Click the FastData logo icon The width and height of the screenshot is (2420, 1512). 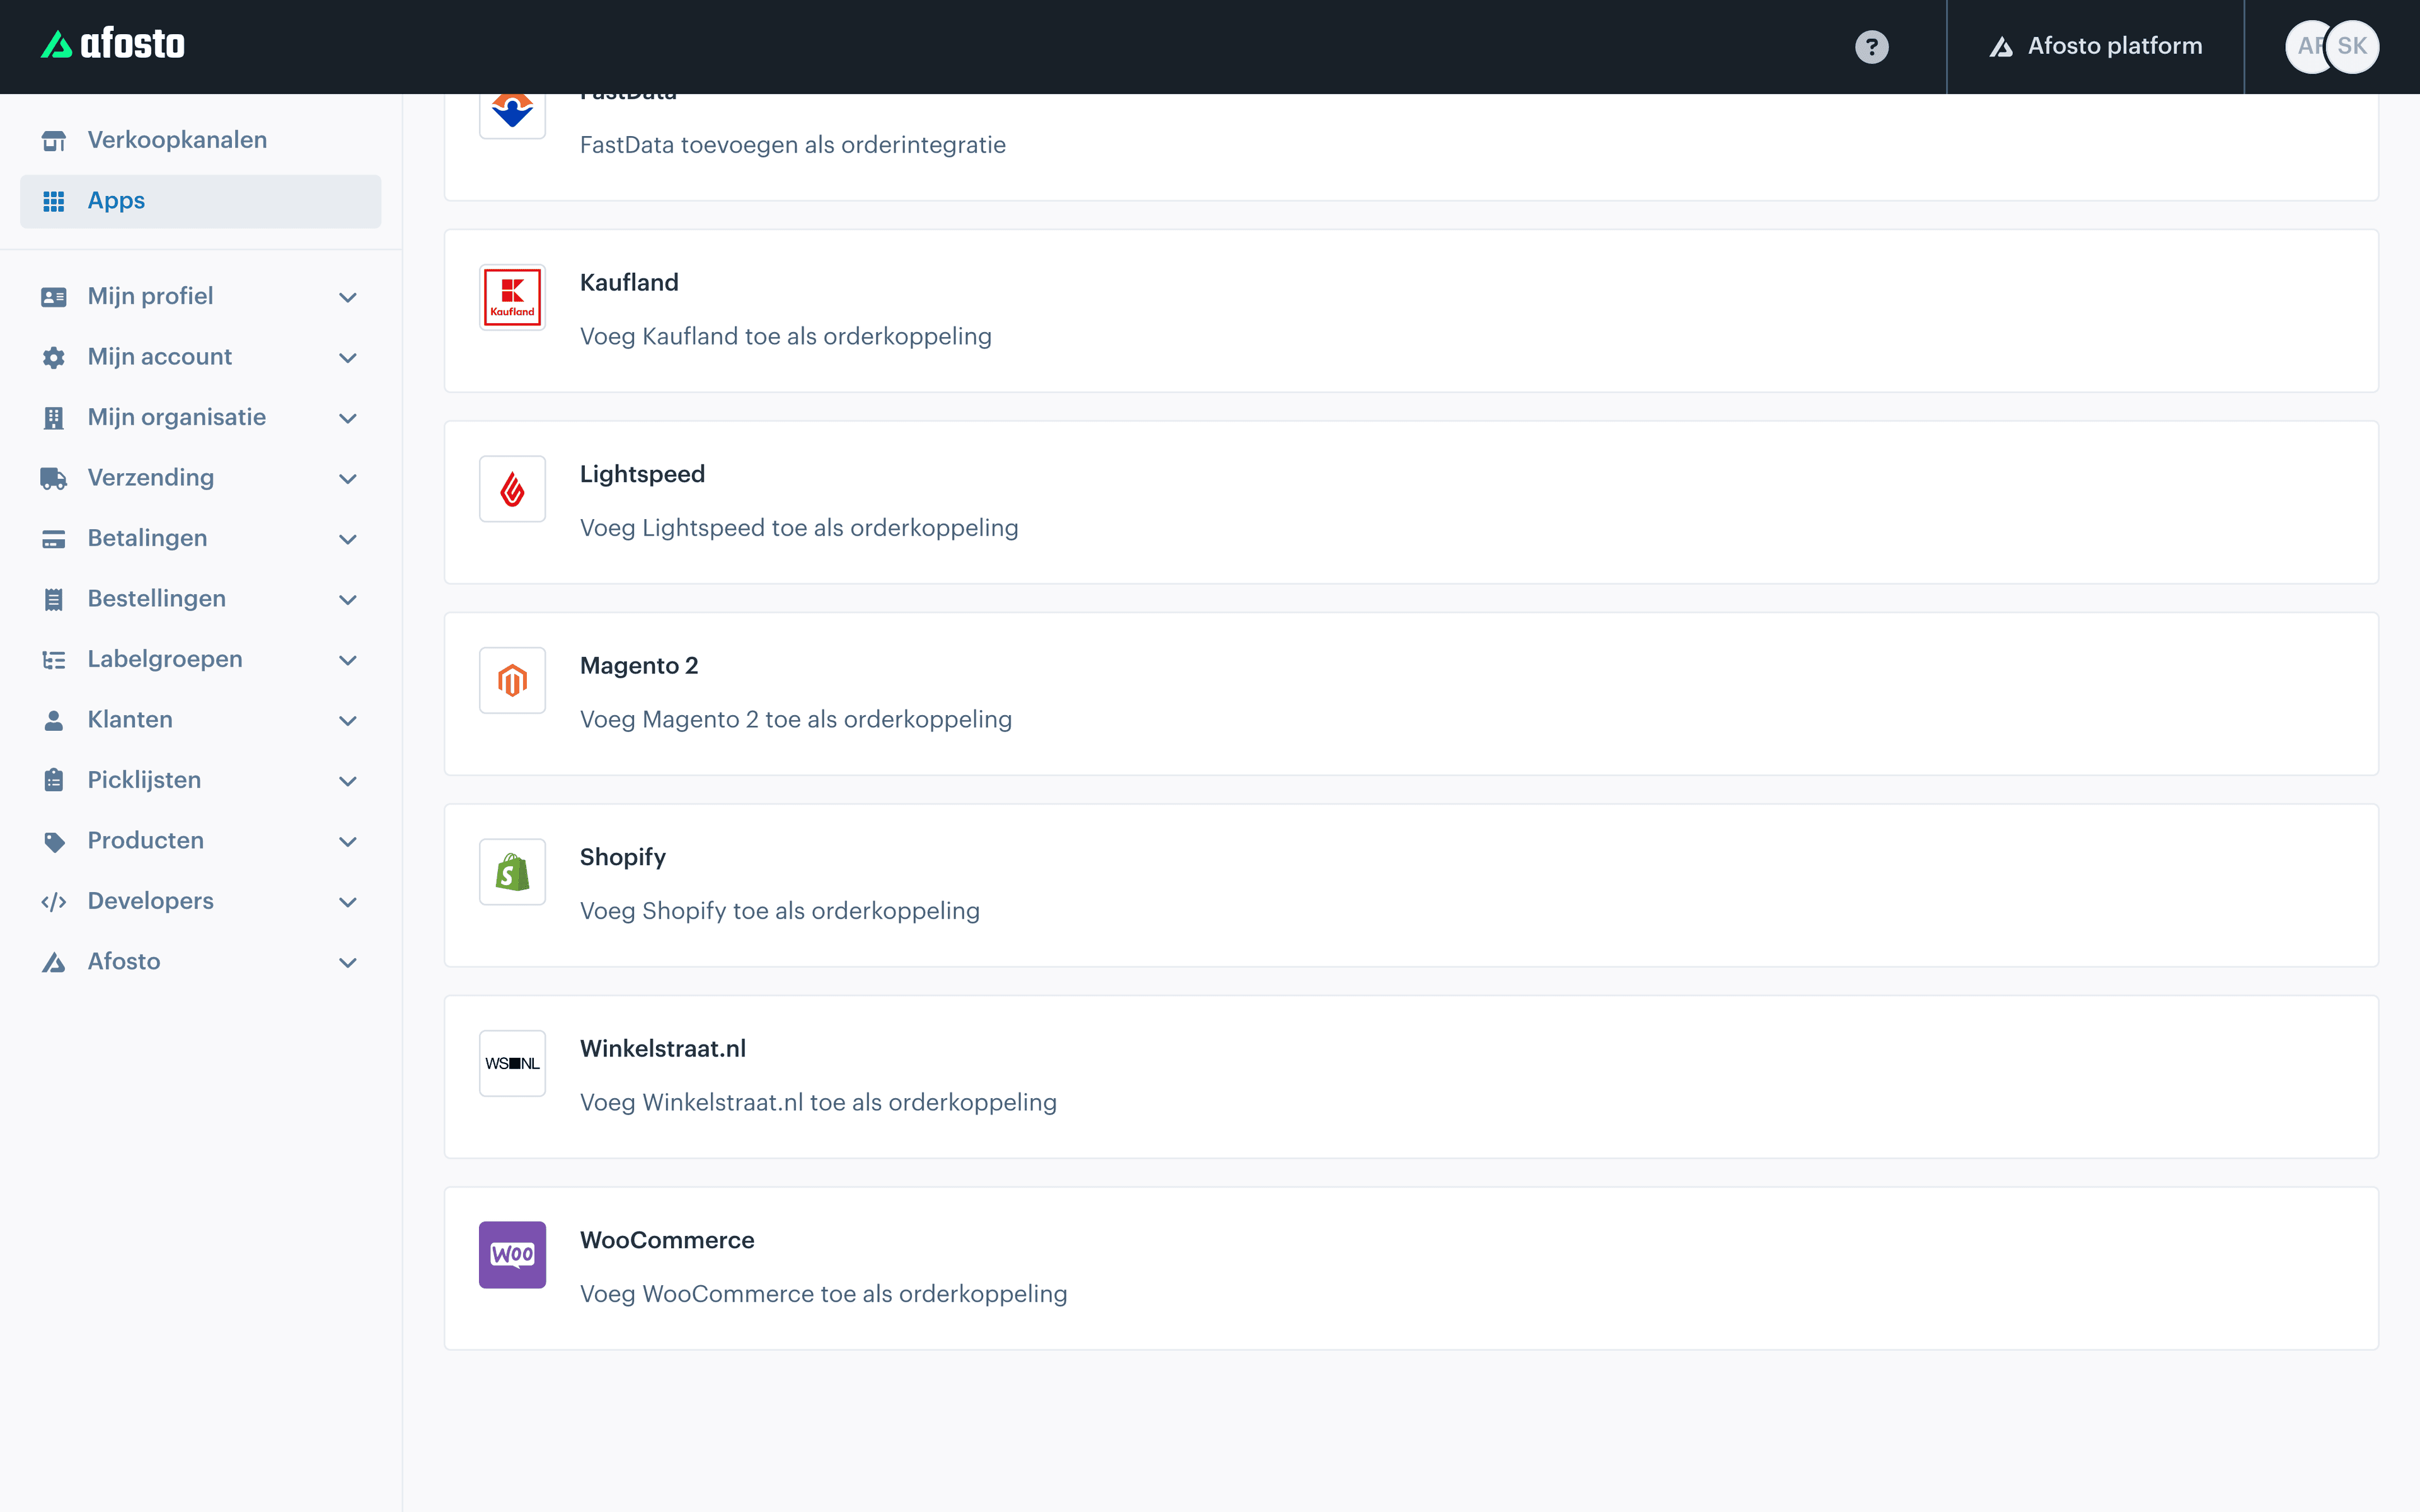512,112
